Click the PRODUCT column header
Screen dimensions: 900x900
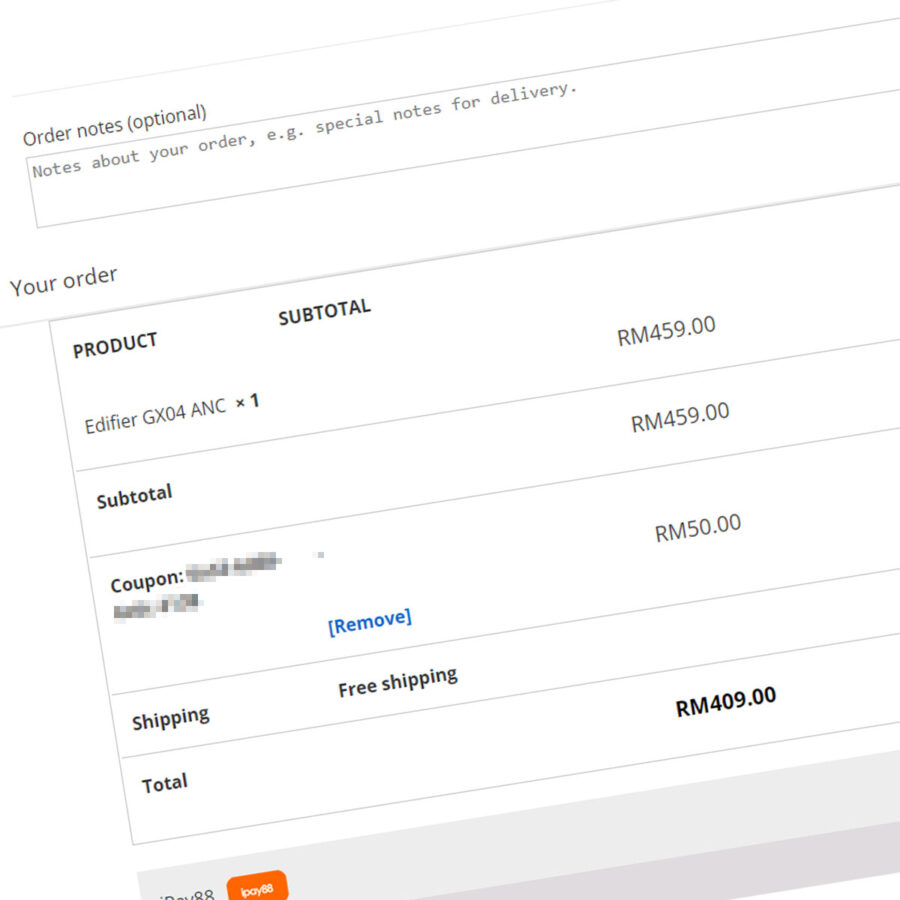pos(115,344)
